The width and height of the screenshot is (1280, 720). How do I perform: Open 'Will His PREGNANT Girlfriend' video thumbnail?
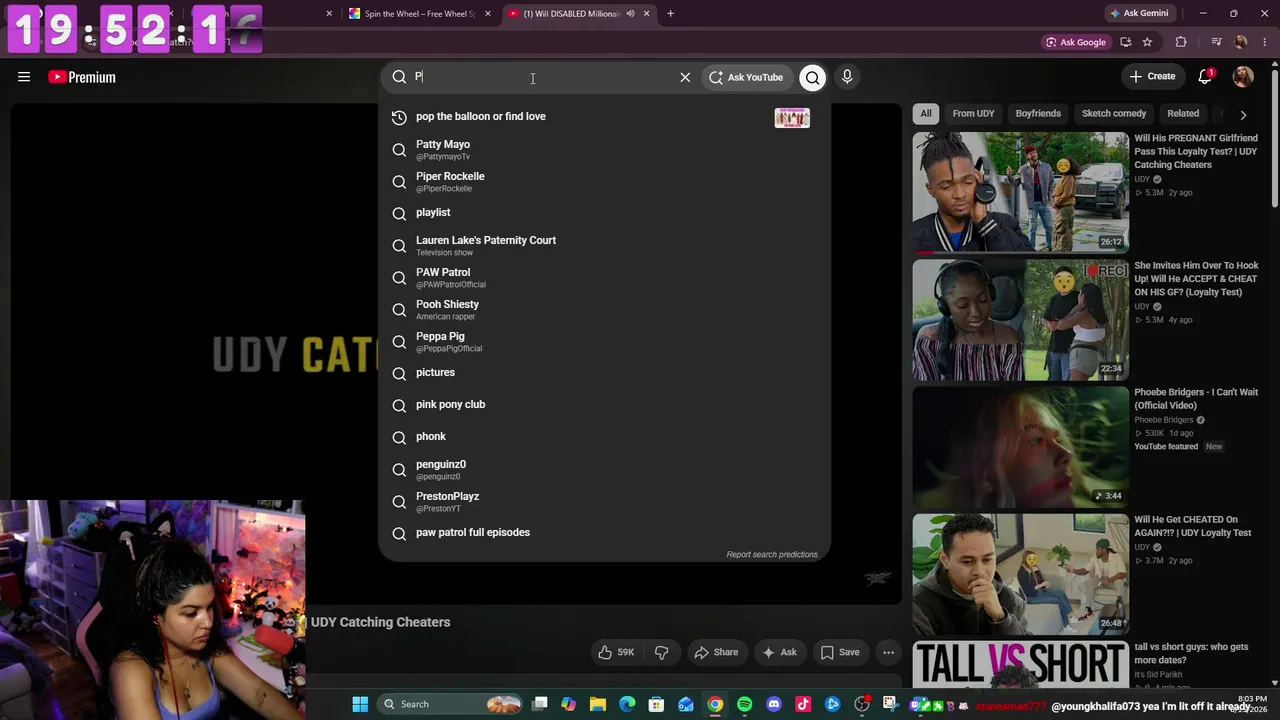(x=1020, y=192)
